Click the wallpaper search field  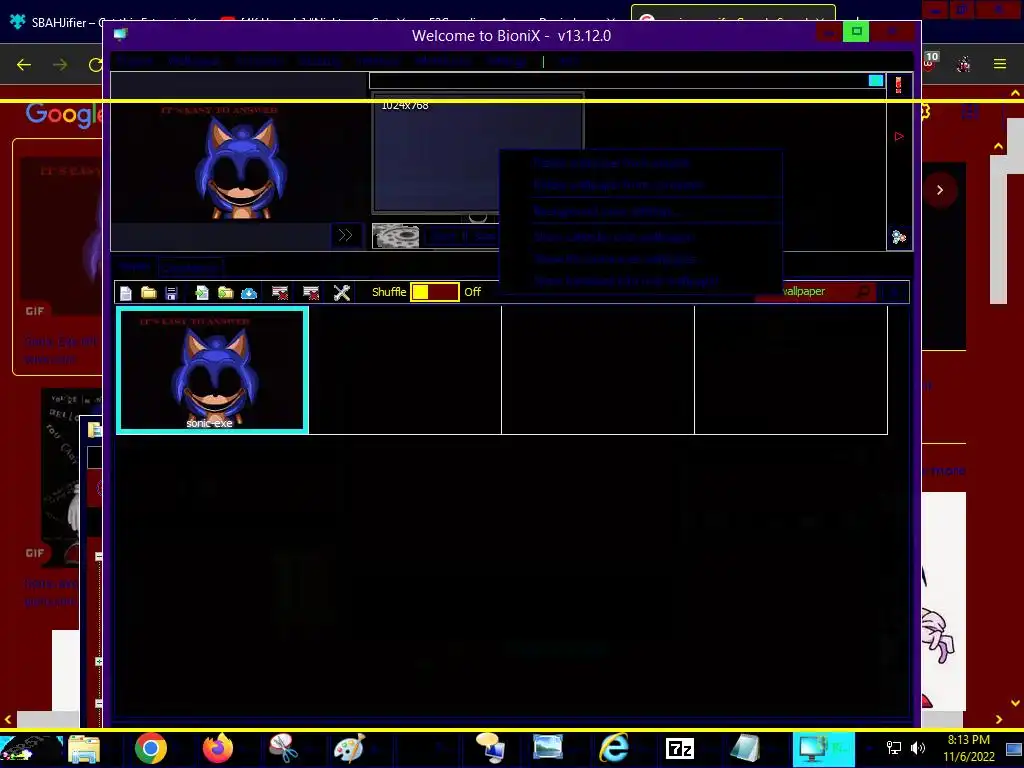(x=814, y=291)
